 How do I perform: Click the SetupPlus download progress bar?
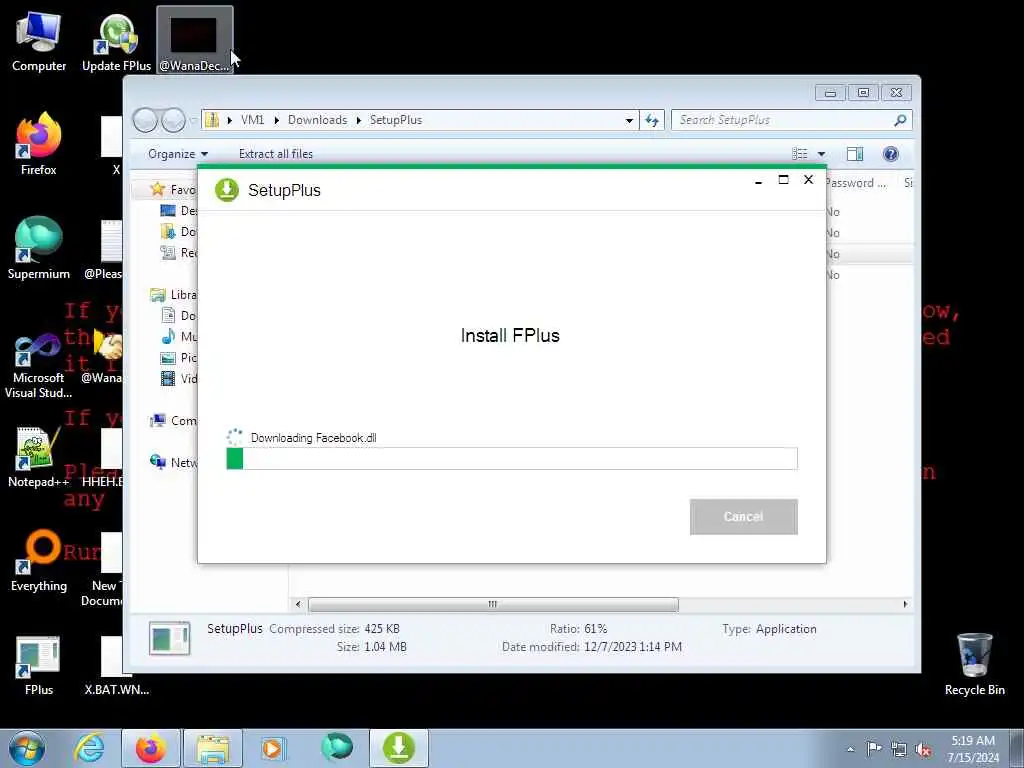click(x=511, y=458)
